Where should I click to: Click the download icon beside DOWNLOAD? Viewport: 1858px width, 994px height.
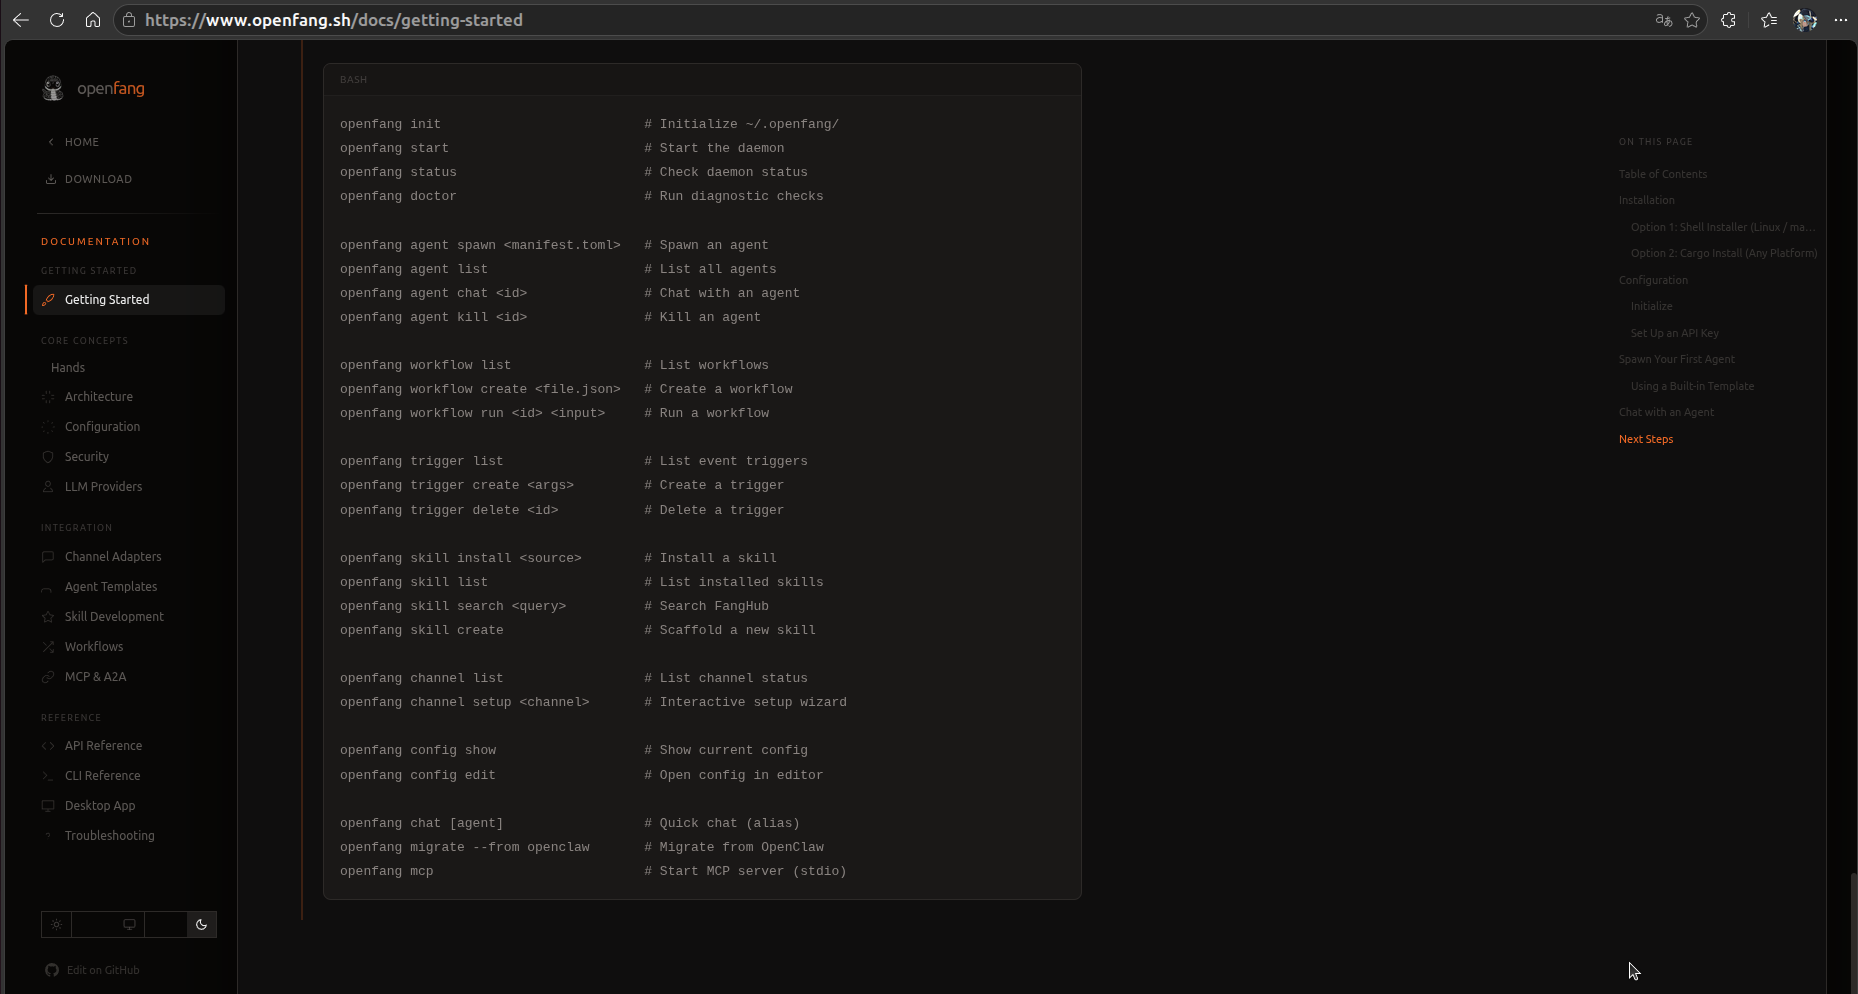tap(51, 179)
